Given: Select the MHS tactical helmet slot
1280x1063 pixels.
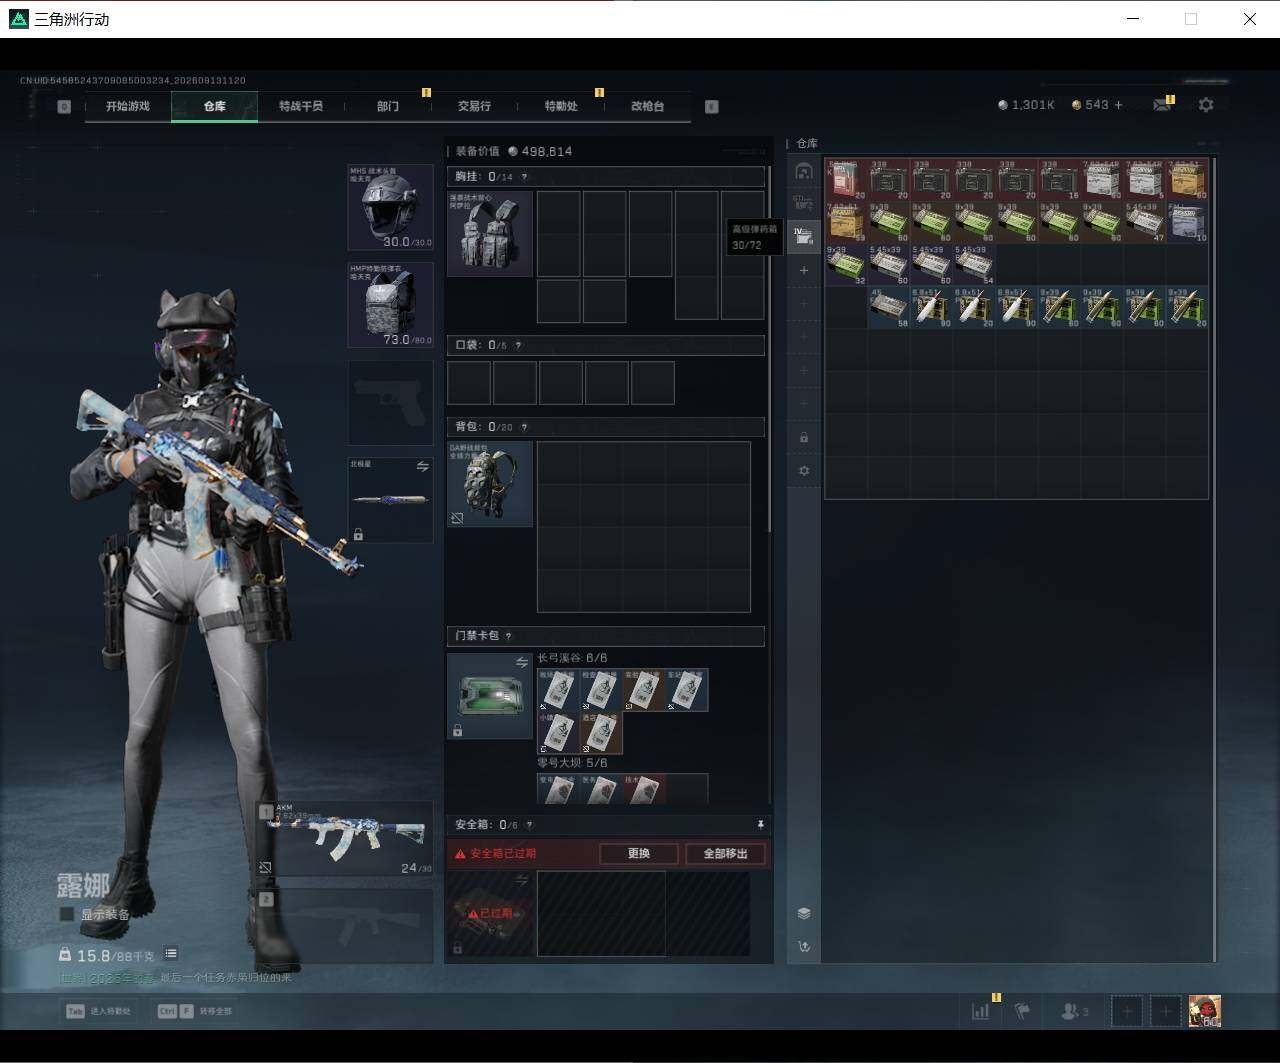Looking at the screenshot, I should click(390, 208).
